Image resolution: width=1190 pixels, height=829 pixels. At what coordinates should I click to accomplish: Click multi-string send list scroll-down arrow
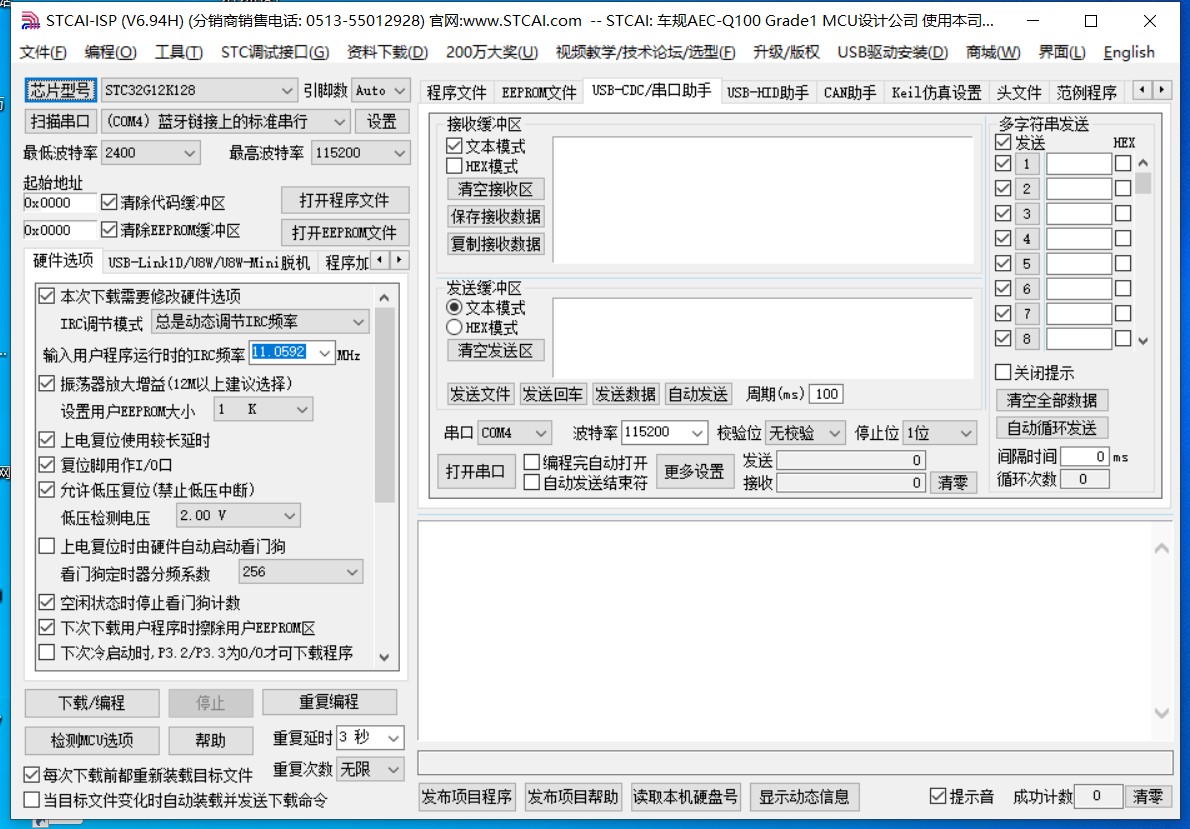pyautogui.click(x=1143, y=341)
